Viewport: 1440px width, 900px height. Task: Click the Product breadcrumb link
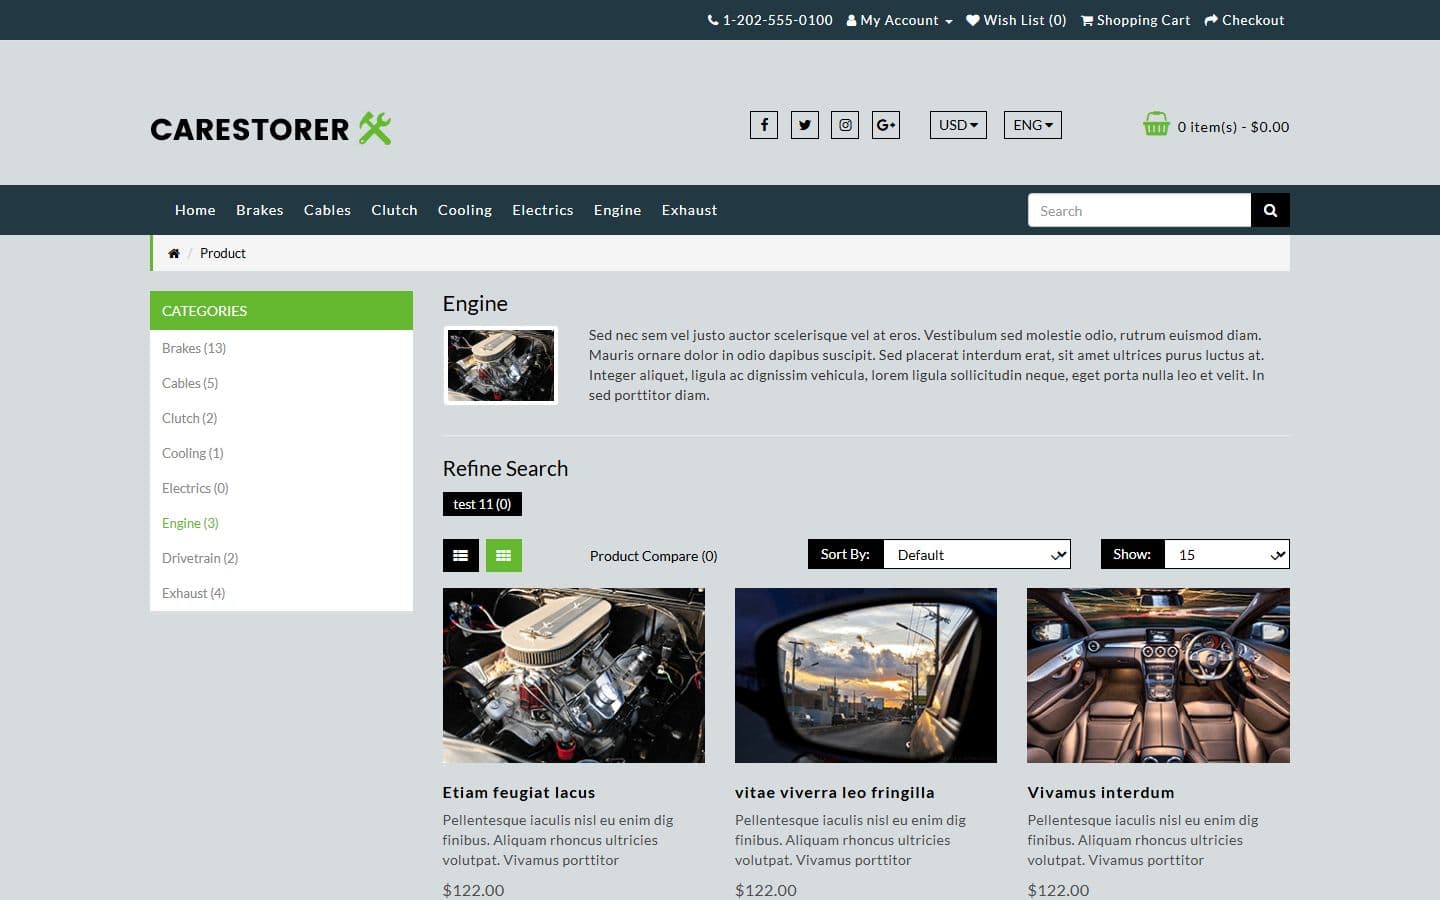pos(223,253)
